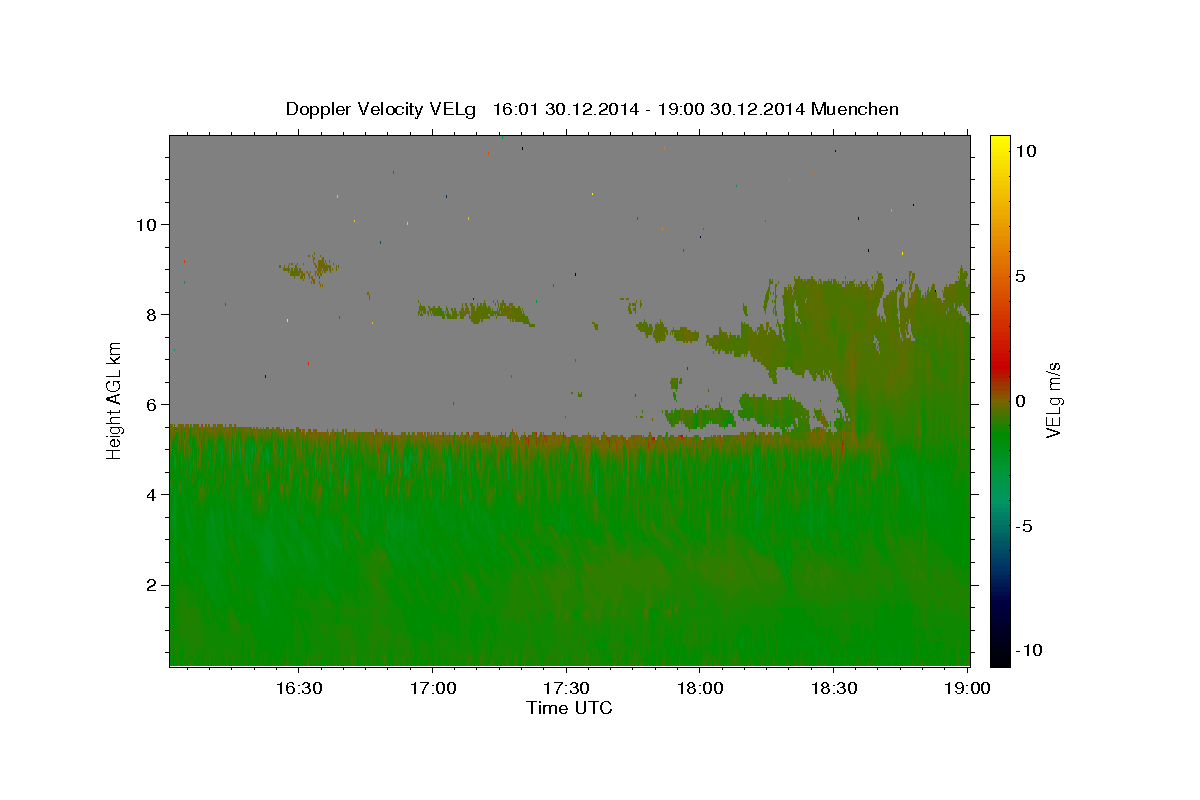Click the 'Time UTC' axis label

(569, 708)
